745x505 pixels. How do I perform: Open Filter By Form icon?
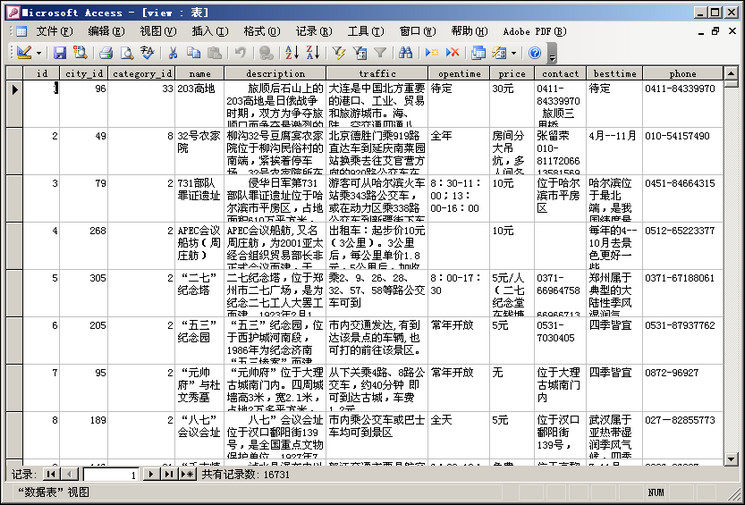[x=359, y=53]
